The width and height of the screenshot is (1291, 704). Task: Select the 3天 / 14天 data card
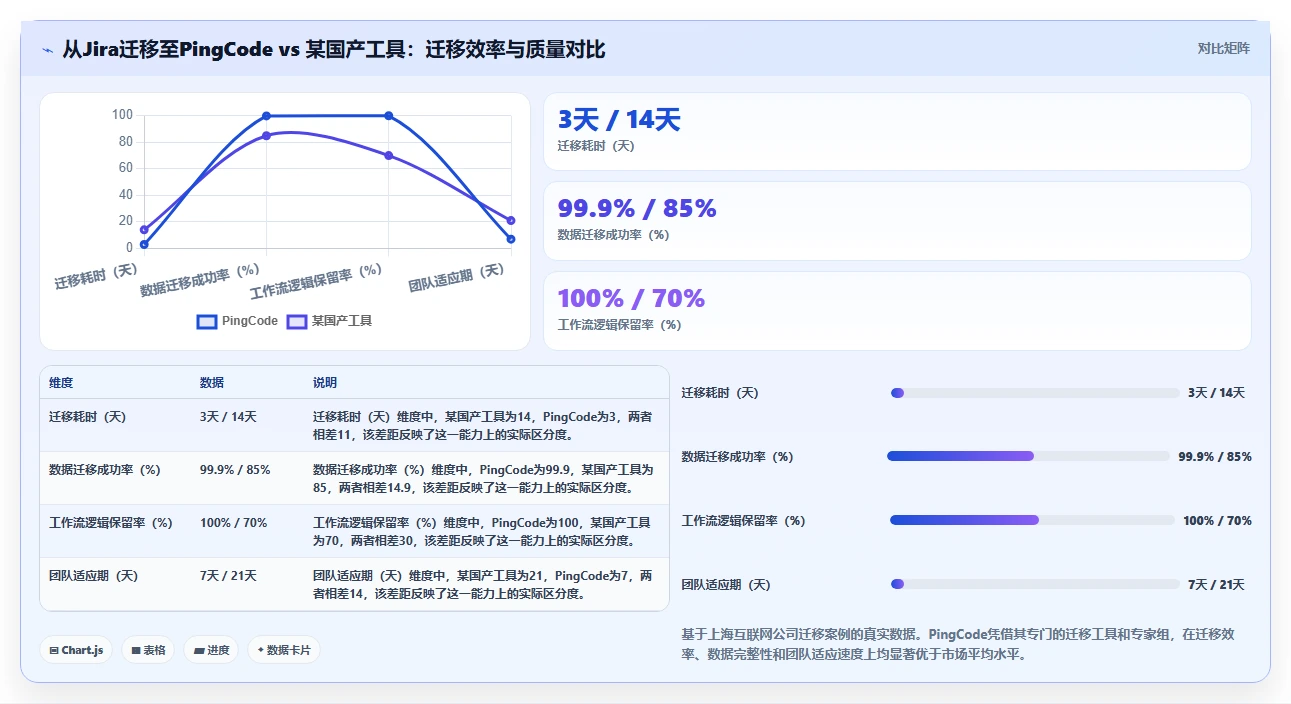coord(897,132)
